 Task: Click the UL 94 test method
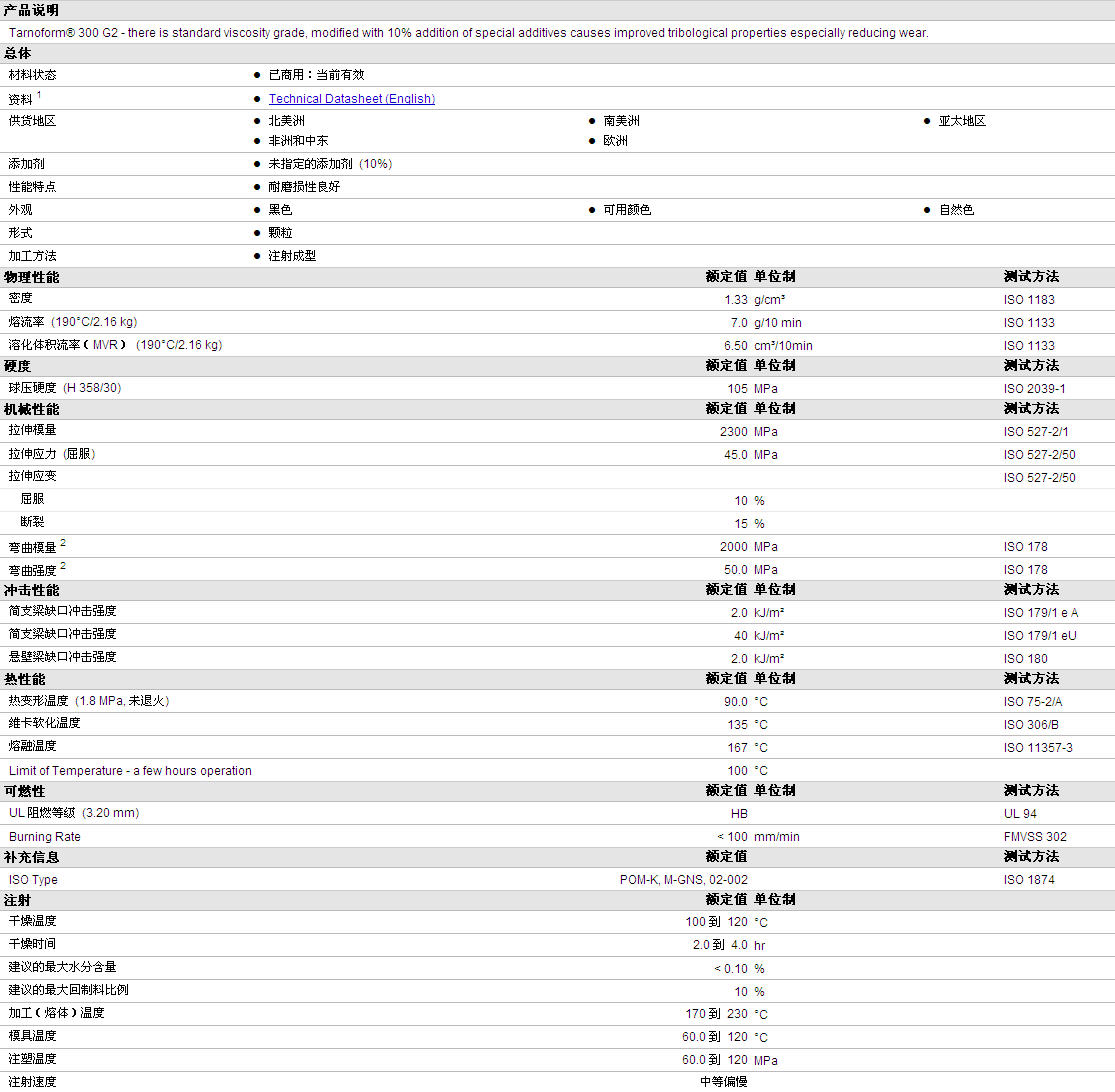click(x=1020, y=814)
